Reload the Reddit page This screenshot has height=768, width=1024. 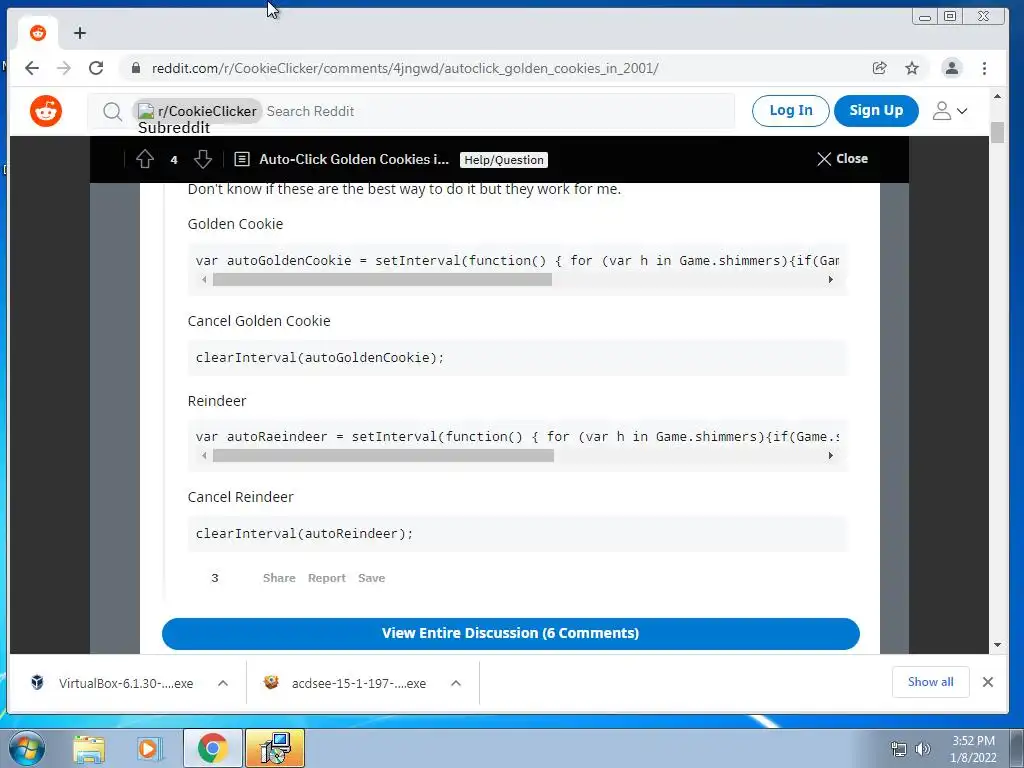(96, 68)
